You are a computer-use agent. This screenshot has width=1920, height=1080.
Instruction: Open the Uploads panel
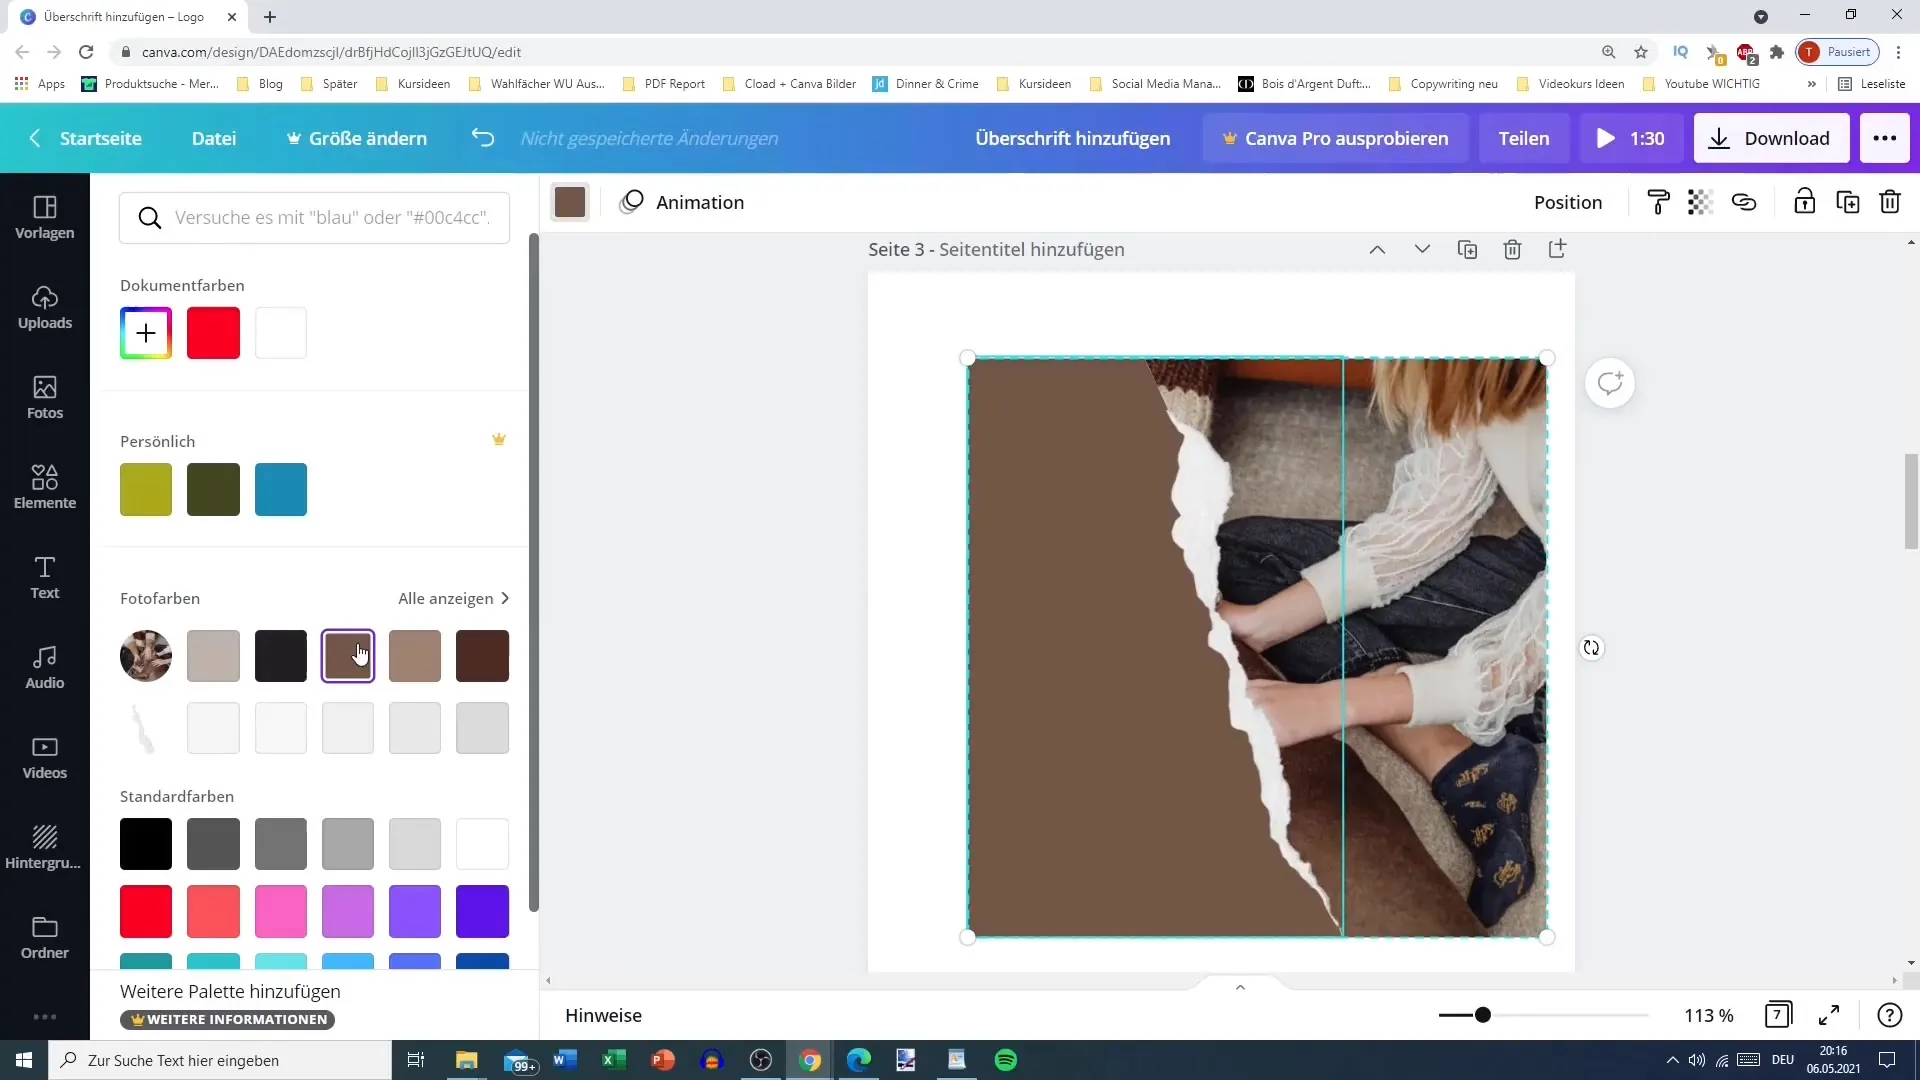click(x=45, y=306)
